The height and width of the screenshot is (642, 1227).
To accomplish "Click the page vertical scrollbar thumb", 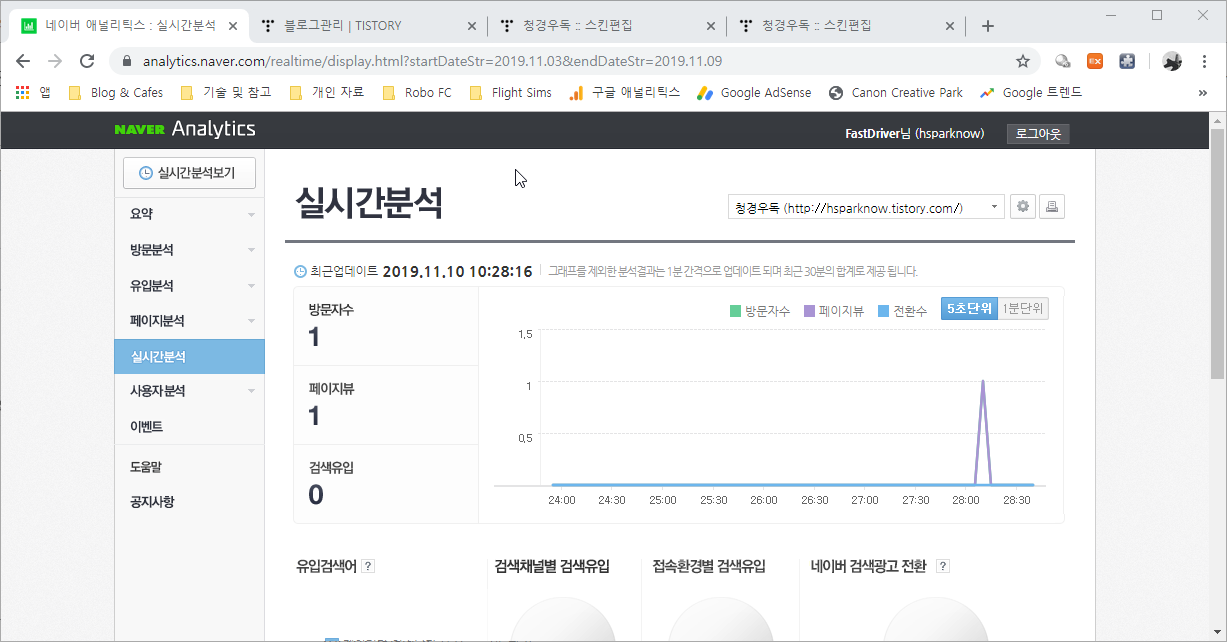I will click(1217, 253).
